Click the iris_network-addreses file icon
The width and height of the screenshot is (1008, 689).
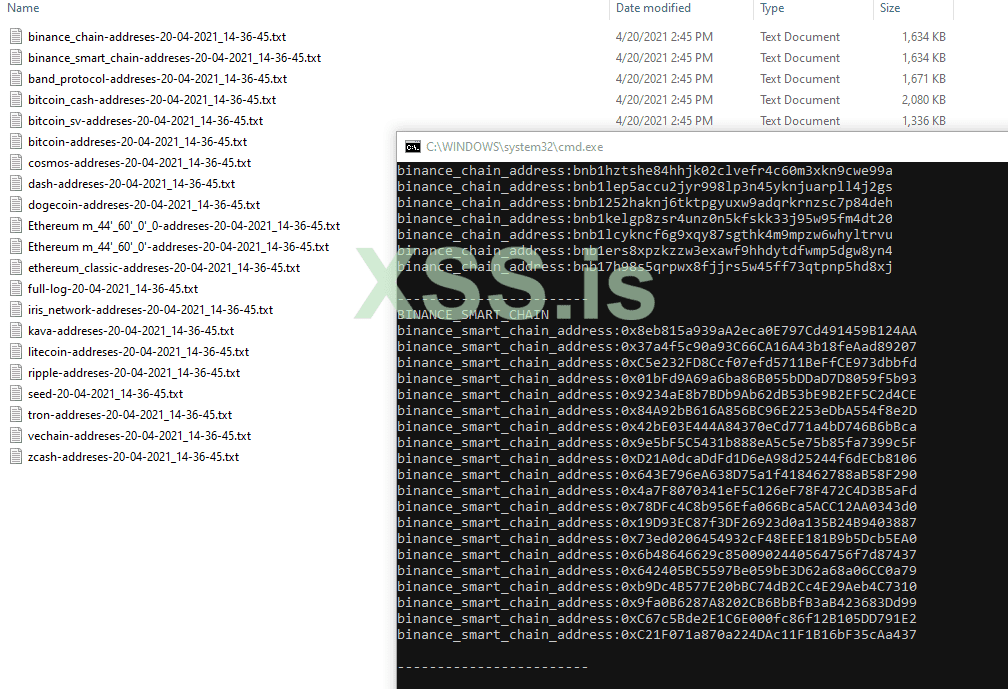[16, 310]
